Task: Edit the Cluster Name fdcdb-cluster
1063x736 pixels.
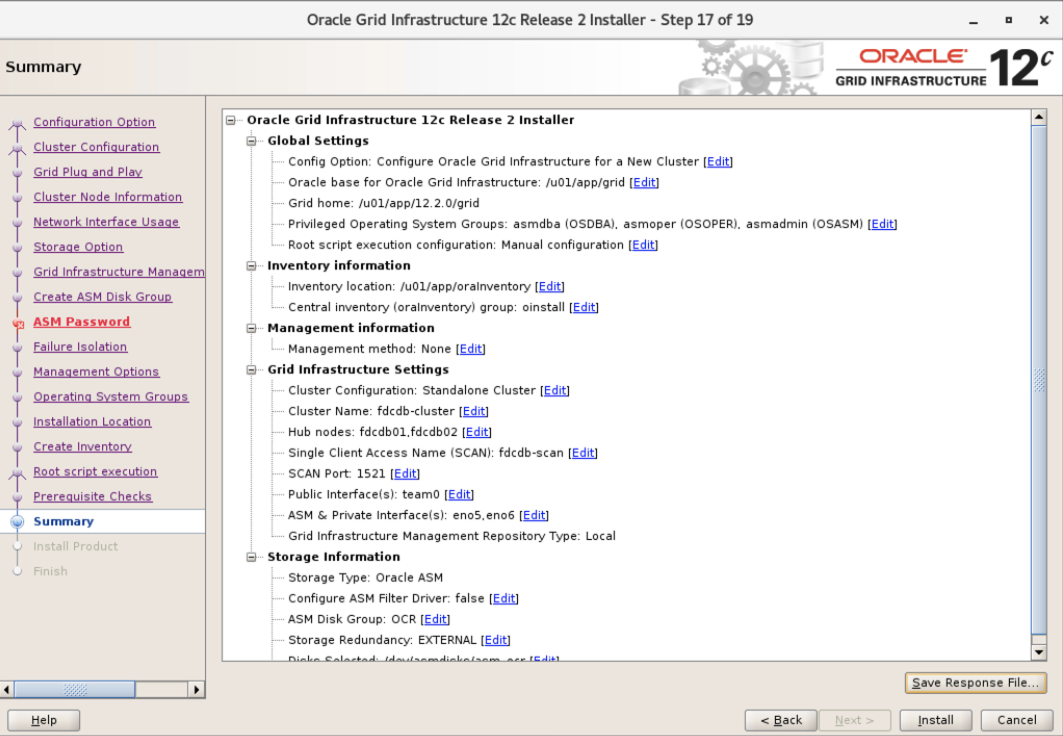Action: click(474, 411)
